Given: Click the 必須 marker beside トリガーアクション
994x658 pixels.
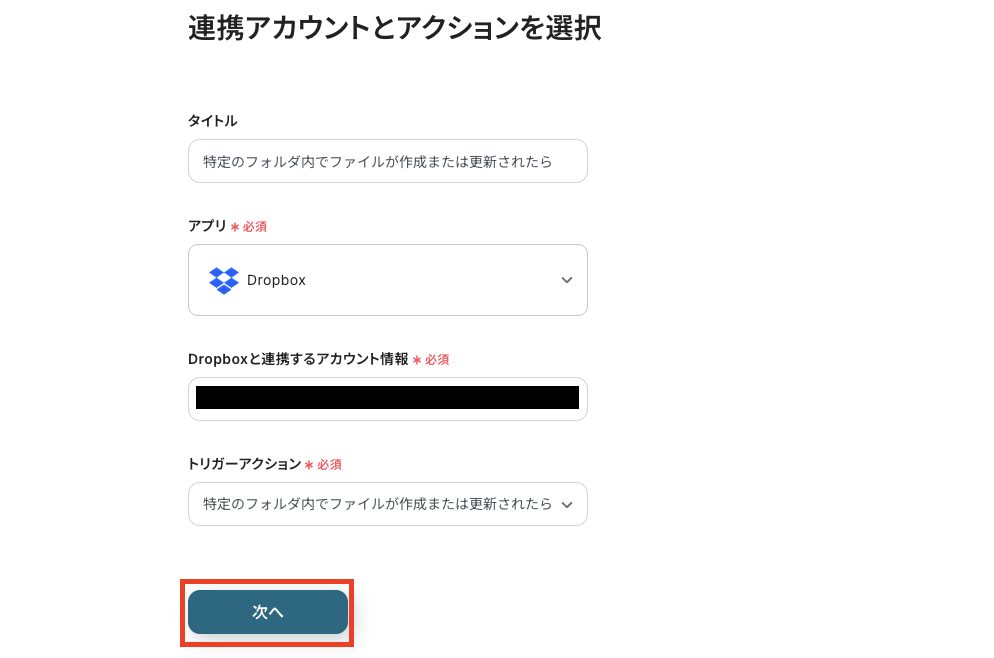Looking at the screenshot, I should (x=330, y=465).
